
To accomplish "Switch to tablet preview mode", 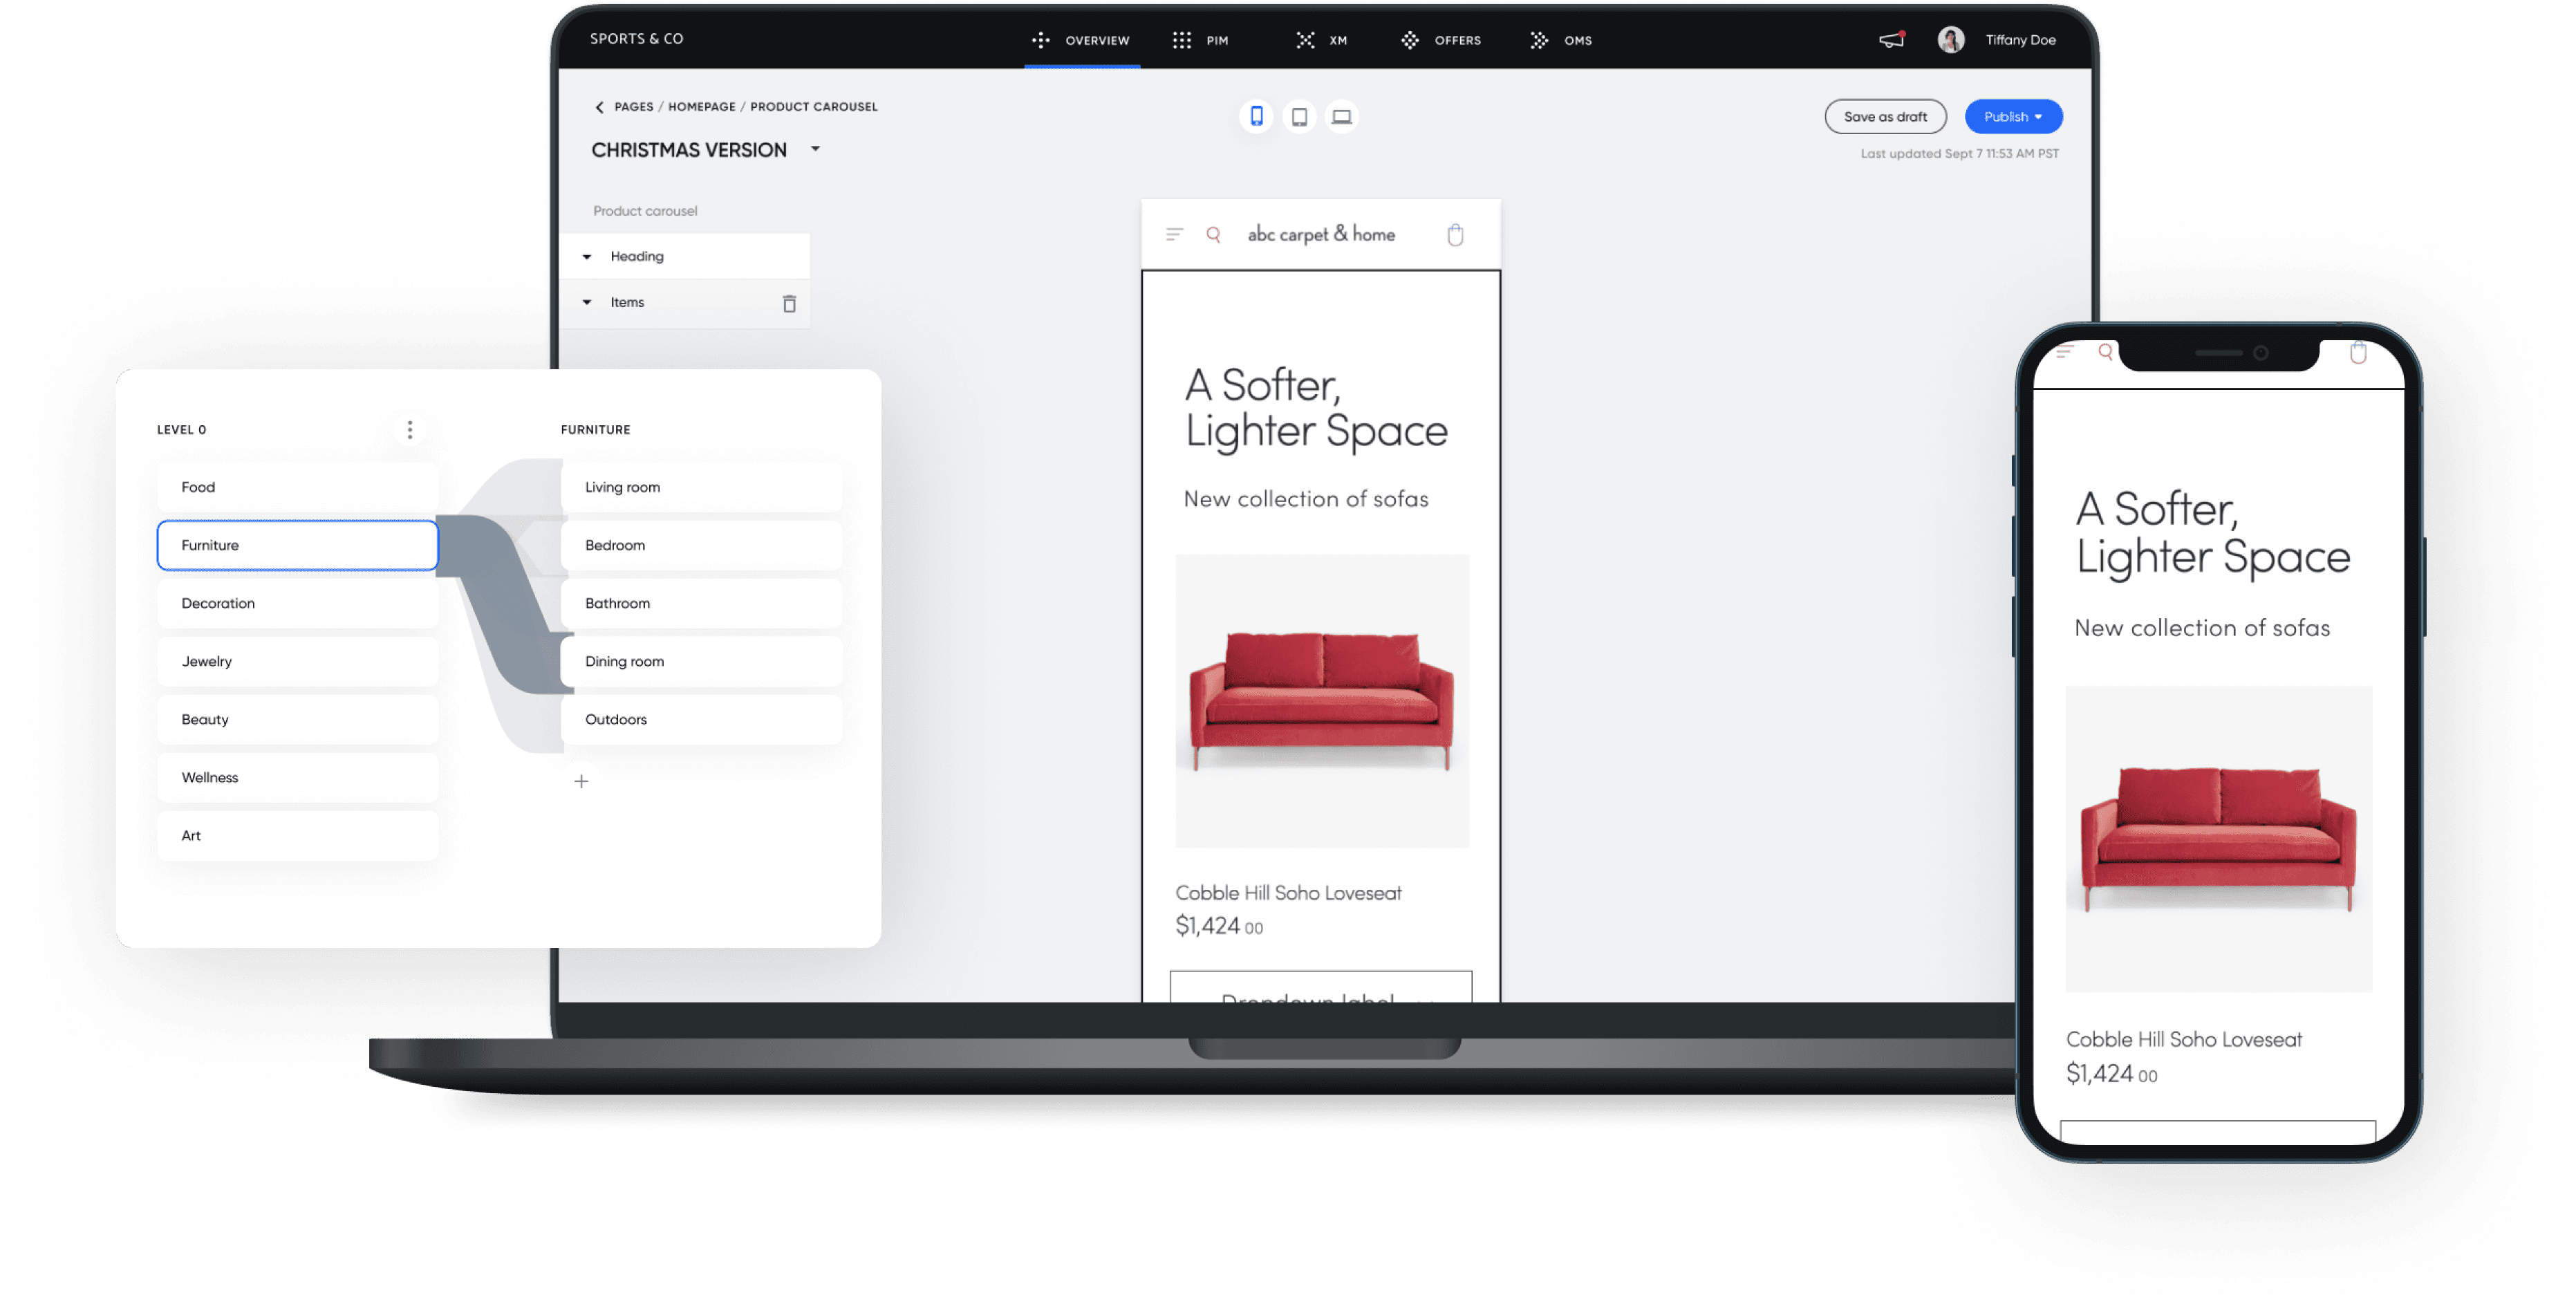I will (1299, 117).
